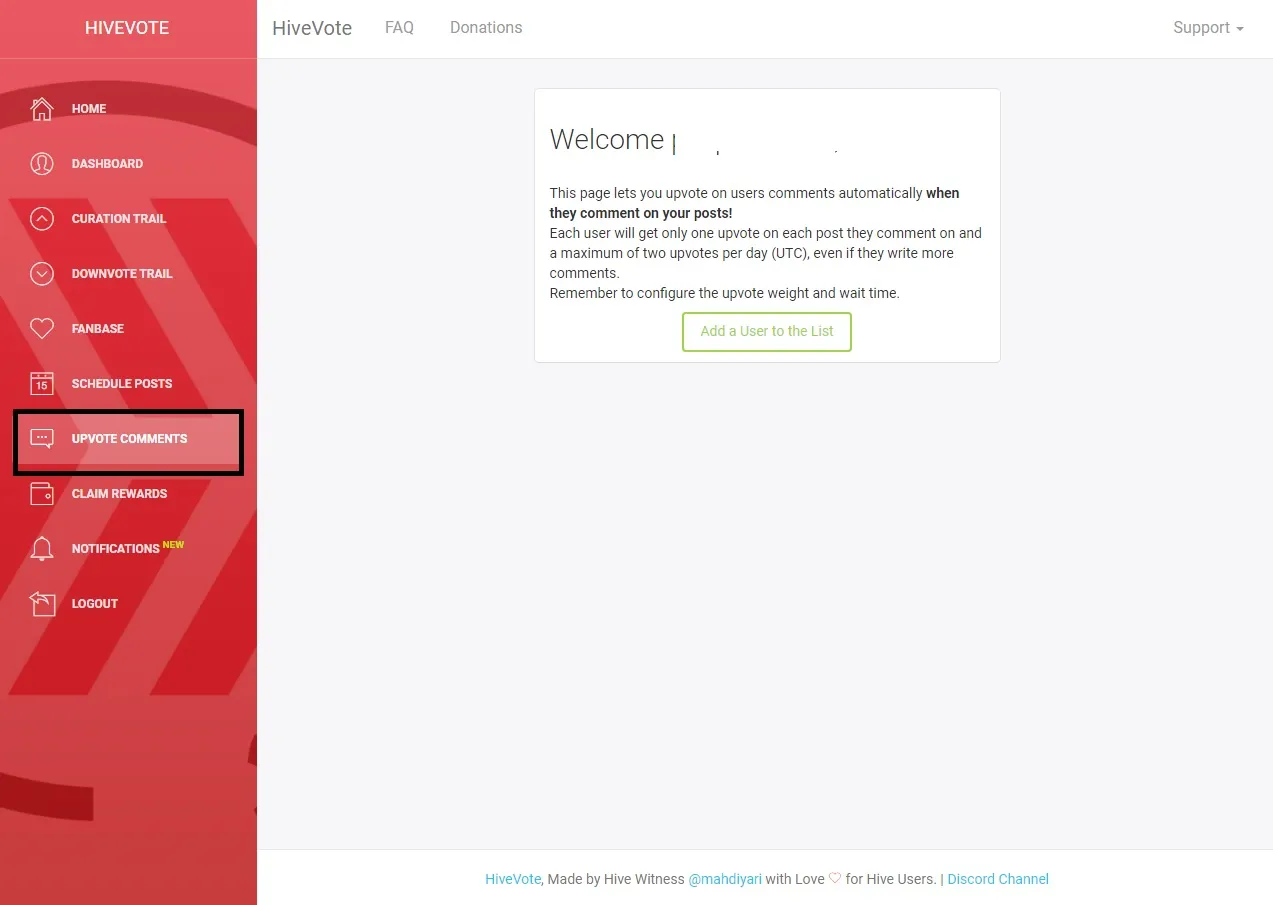The height and width of the screenshot is (905, 1273).
Task: Click the Home house icon
Action: [x=42, y=109]
